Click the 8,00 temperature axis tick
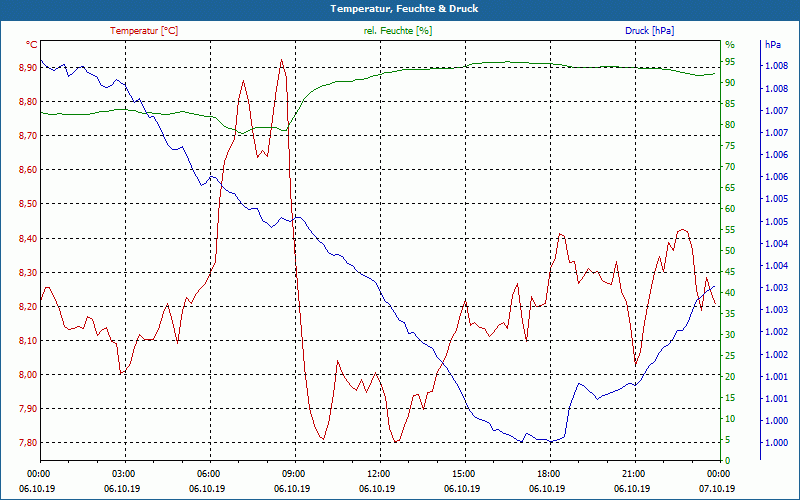 point(28,374)
